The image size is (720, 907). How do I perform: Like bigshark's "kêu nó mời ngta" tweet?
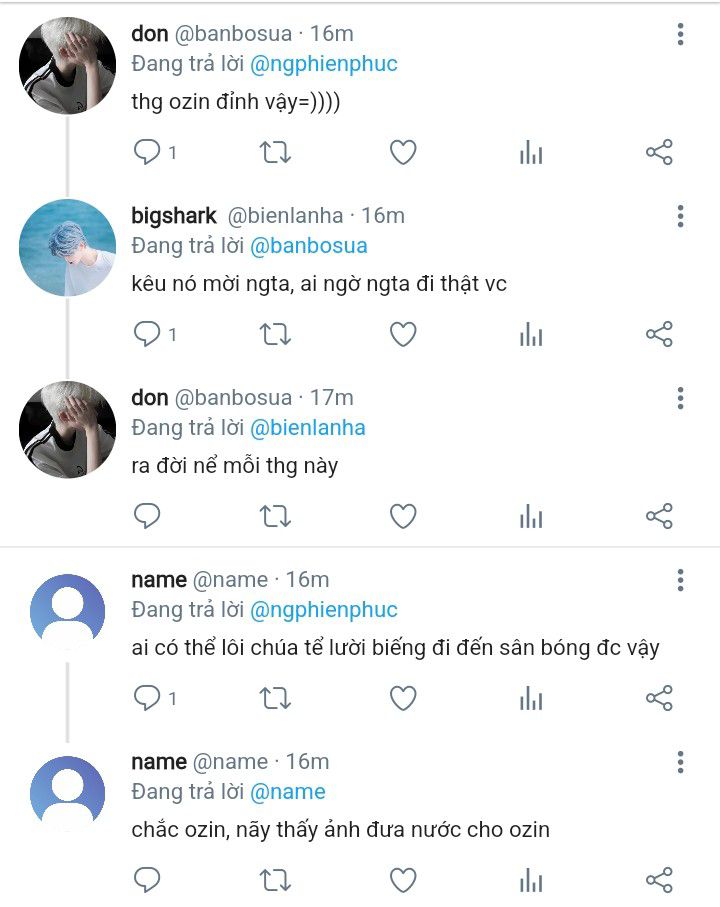point(403,334)
